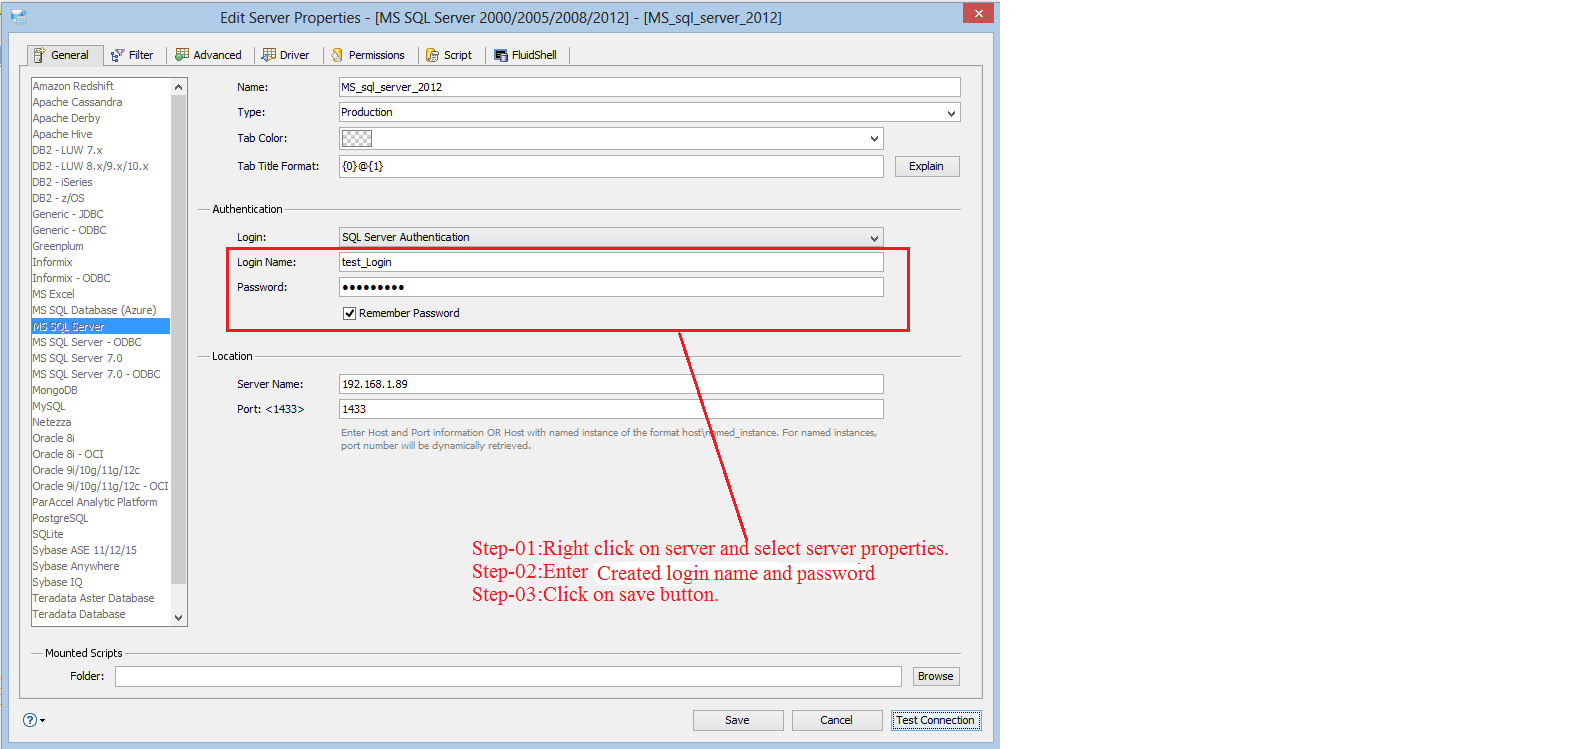Select Apache Derby in the list

[66, 118]
